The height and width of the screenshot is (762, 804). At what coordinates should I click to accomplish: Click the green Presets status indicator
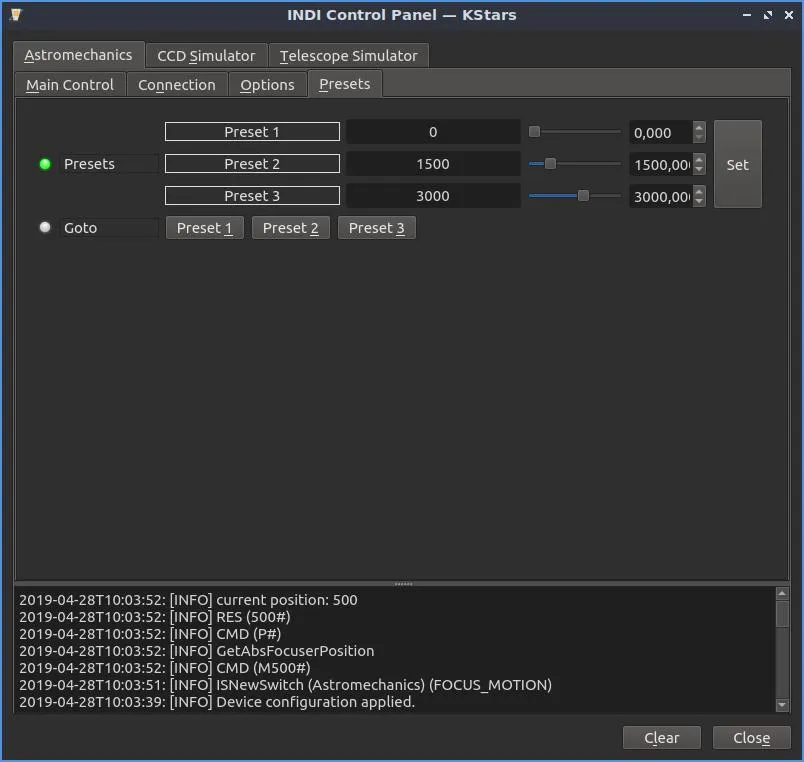45,164
